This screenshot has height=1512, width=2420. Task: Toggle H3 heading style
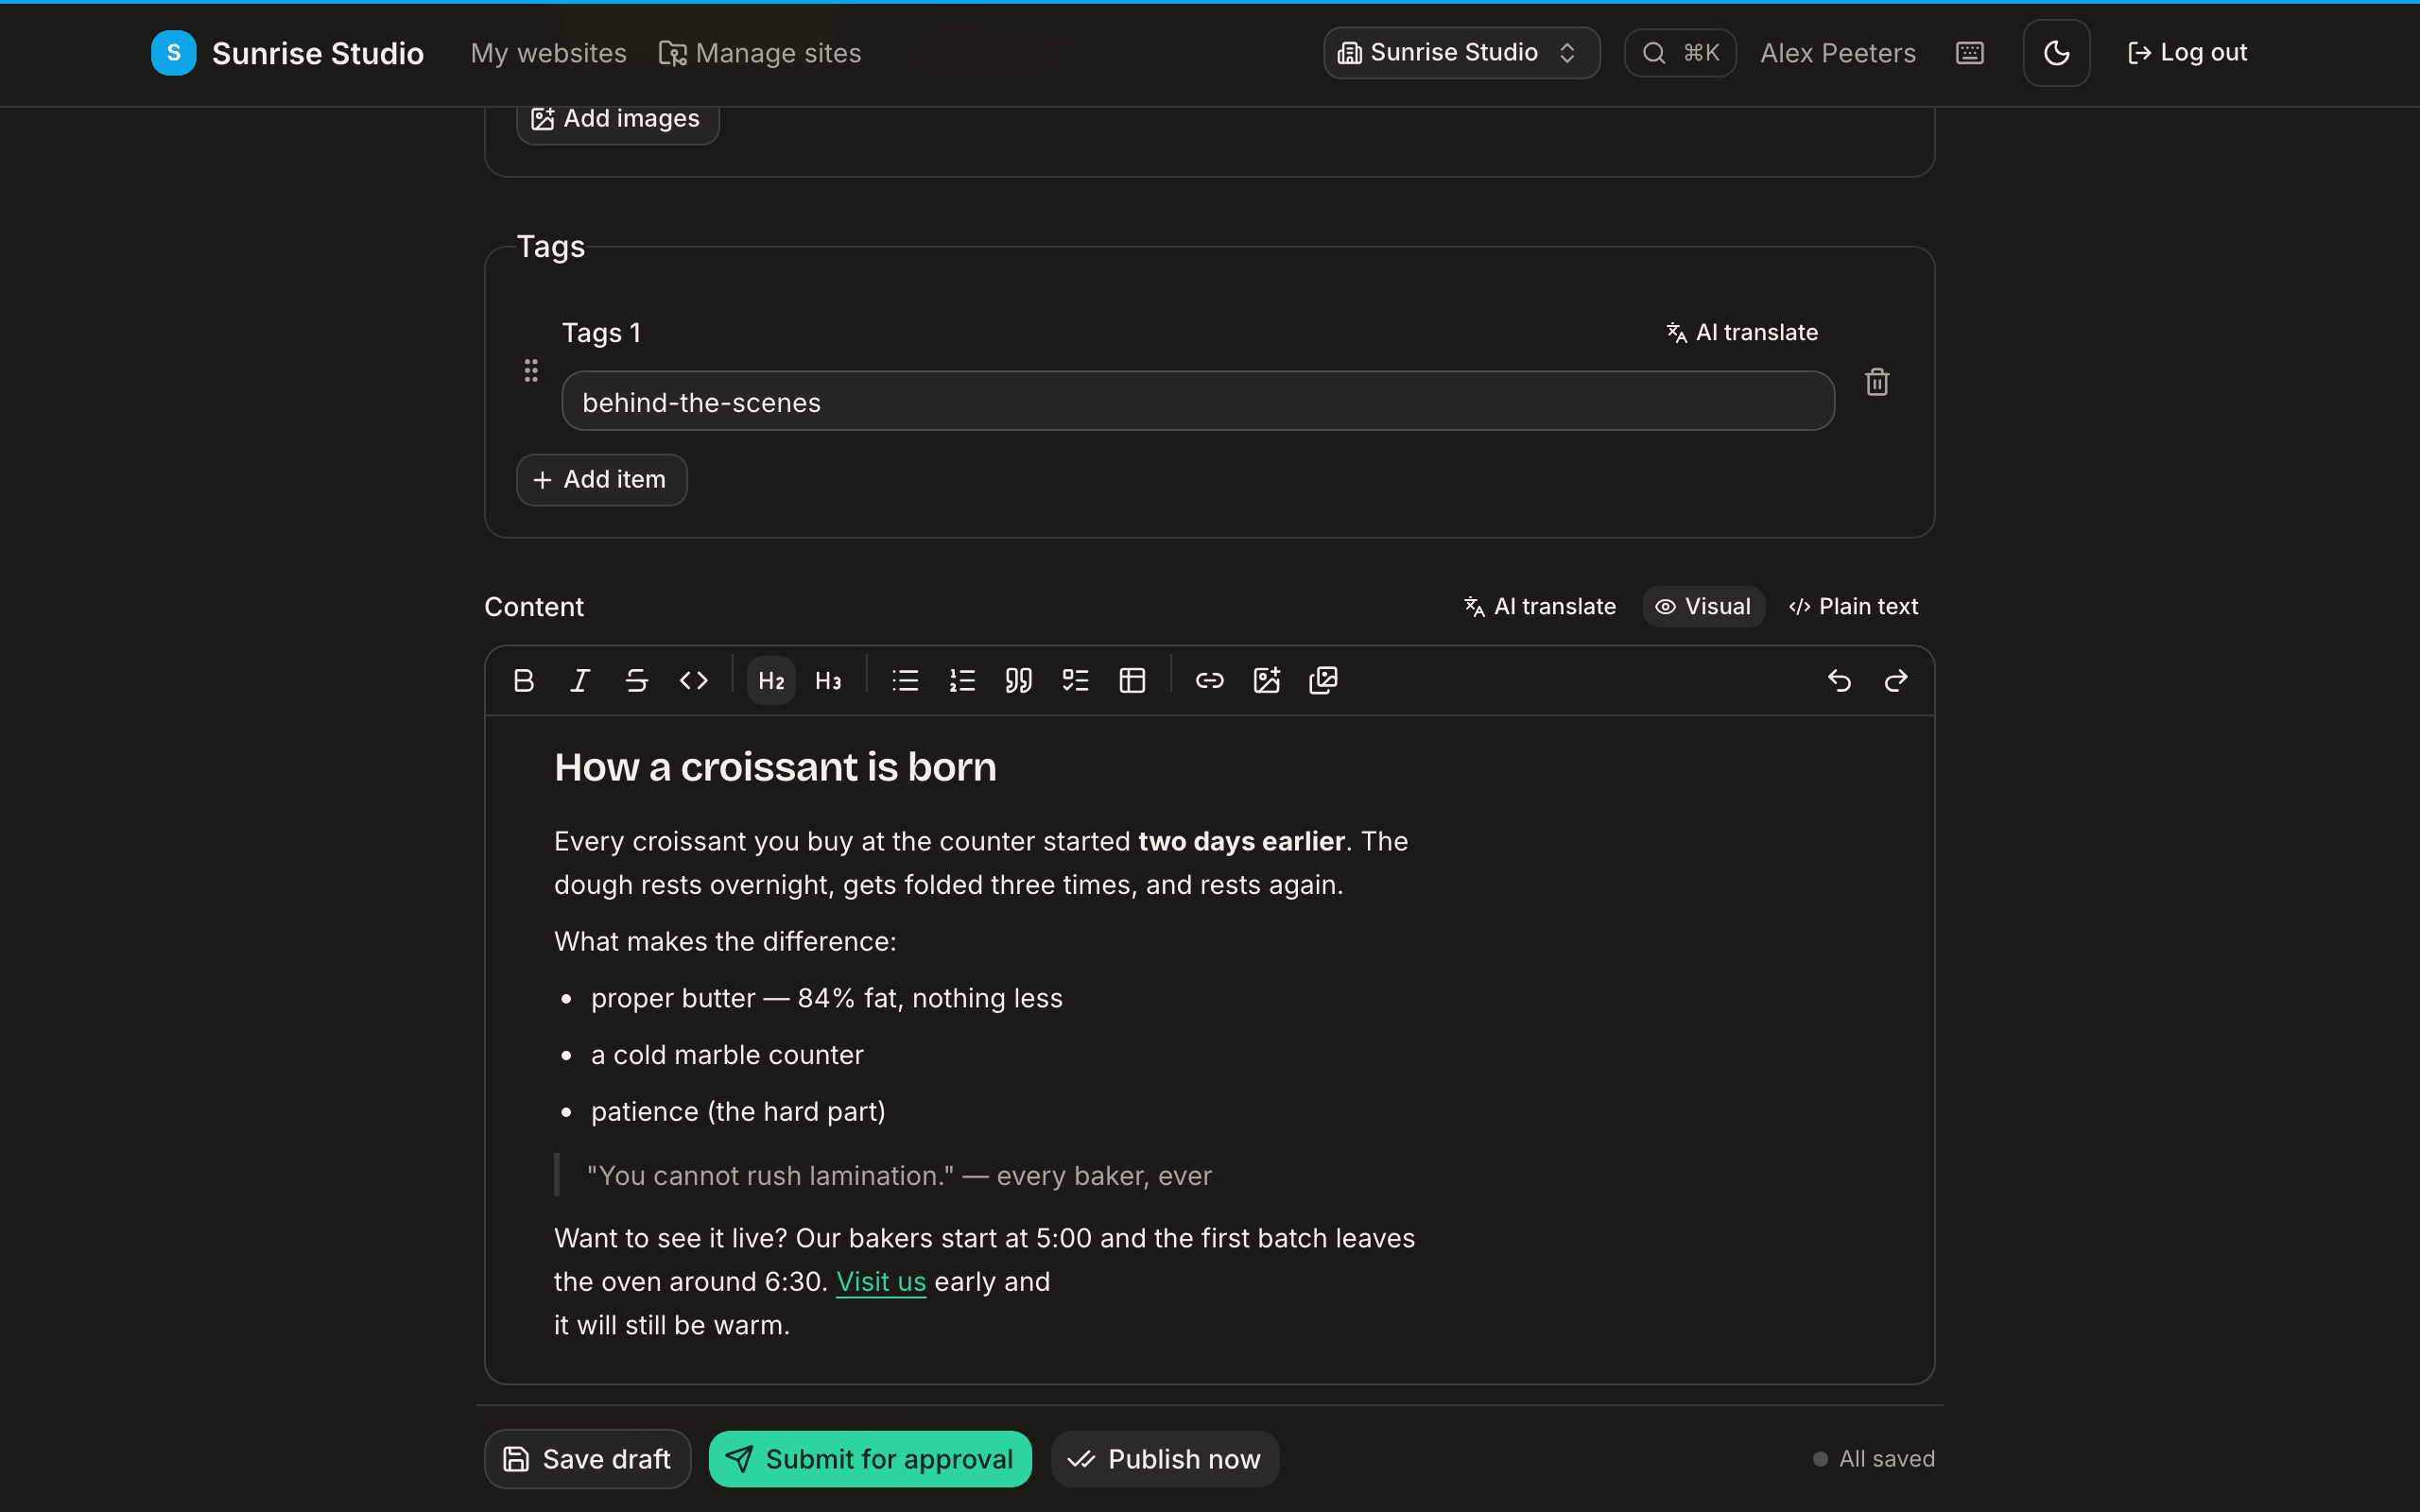click(828, 681)
